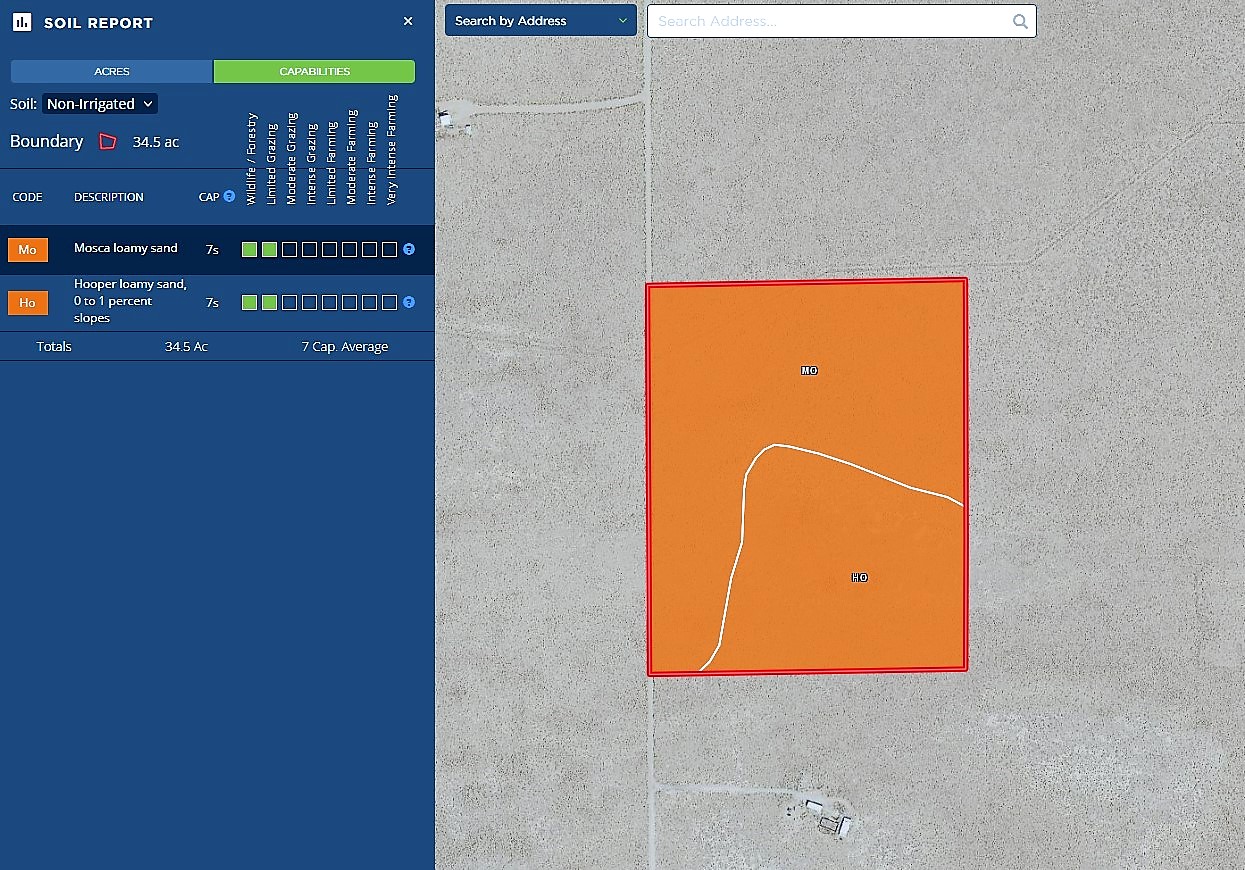This screenshot has height=870, width=1245.
Task: Open the CAP column help icon
Action: 229,197
